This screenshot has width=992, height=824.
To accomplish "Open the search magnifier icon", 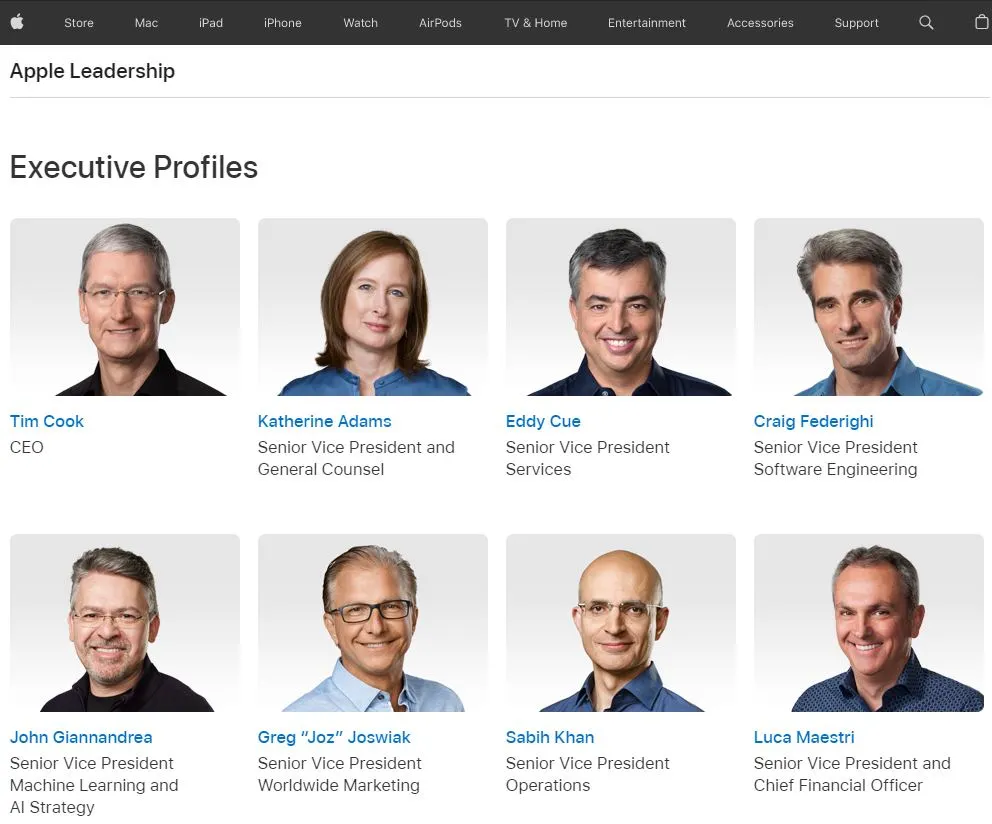I will click(926, 23).
